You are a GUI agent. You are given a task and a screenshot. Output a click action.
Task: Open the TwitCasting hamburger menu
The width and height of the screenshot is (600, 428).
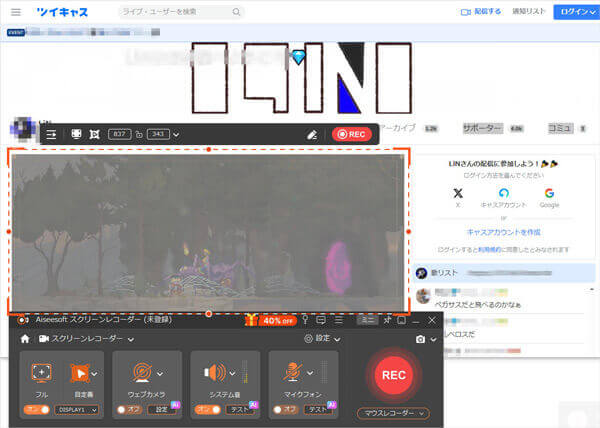click(x=16, y=12)
